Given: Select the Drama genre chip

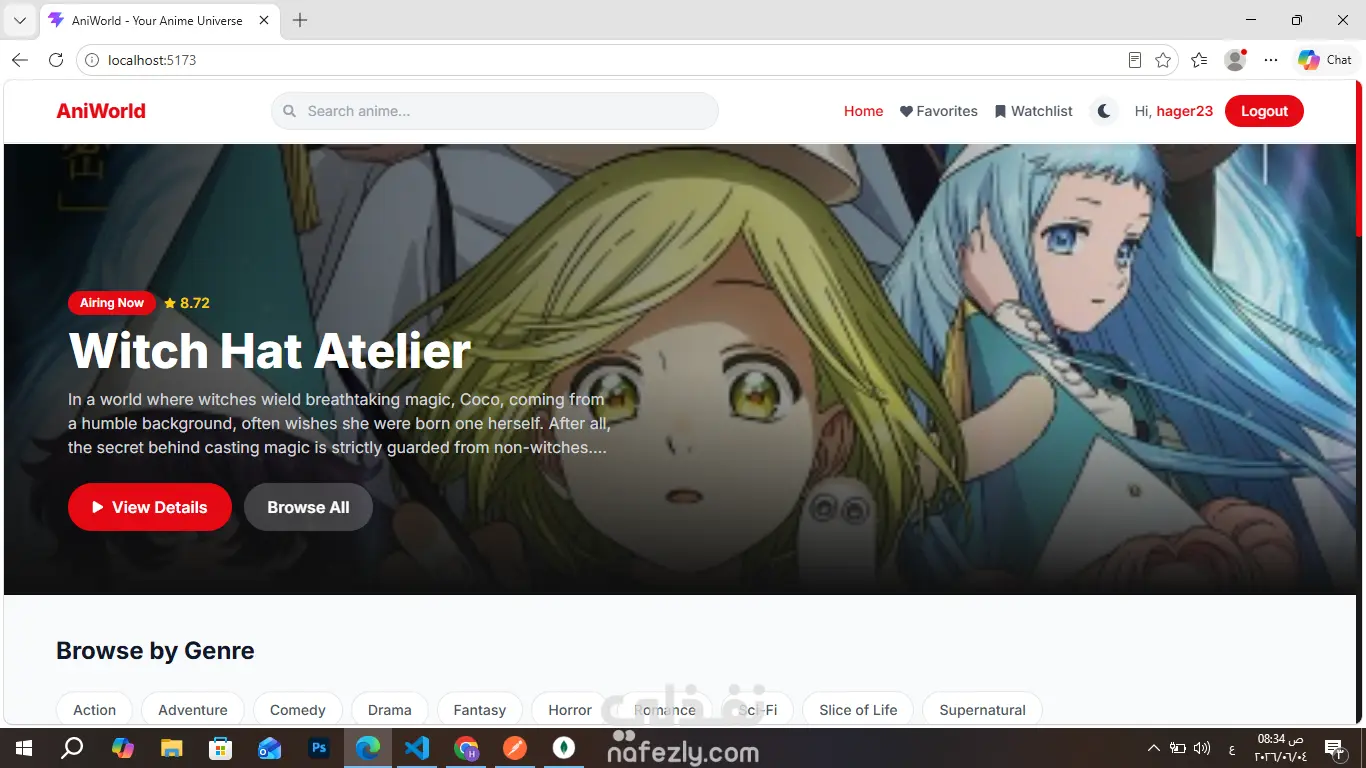Looking at the screenshot, I should click(x=390, y=709).
